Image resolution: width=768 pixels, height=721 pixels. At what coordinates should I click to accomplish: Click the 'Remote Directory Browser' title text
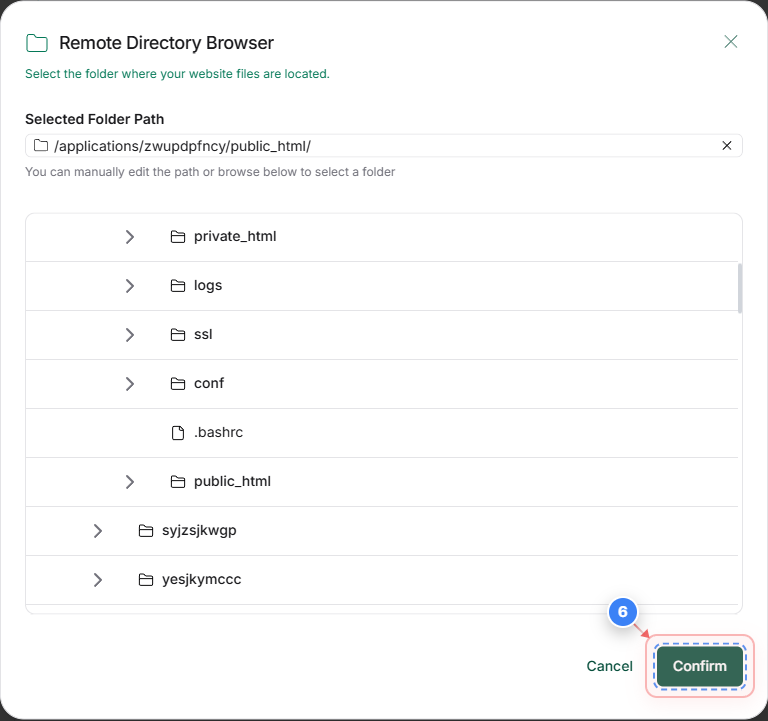(x=166, y=43)
